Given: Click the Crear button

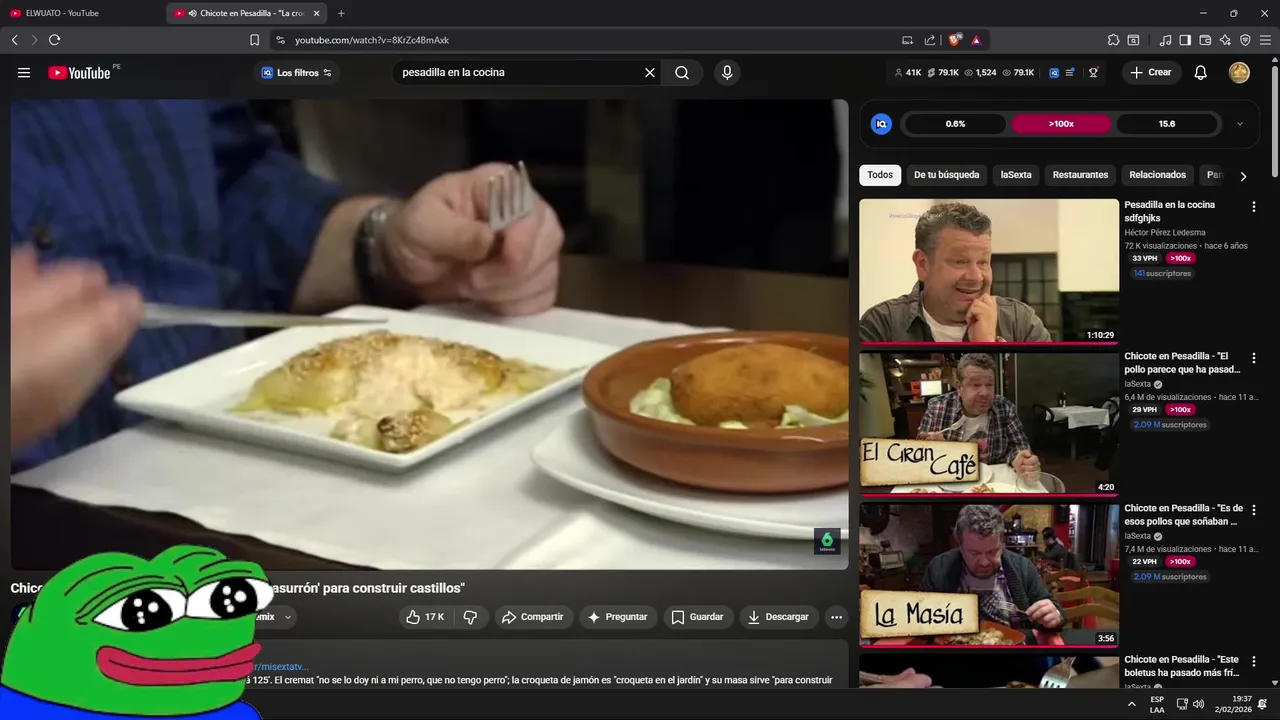Looking at the screenshot, I should pyautogui.click(x=1151, y=73).
